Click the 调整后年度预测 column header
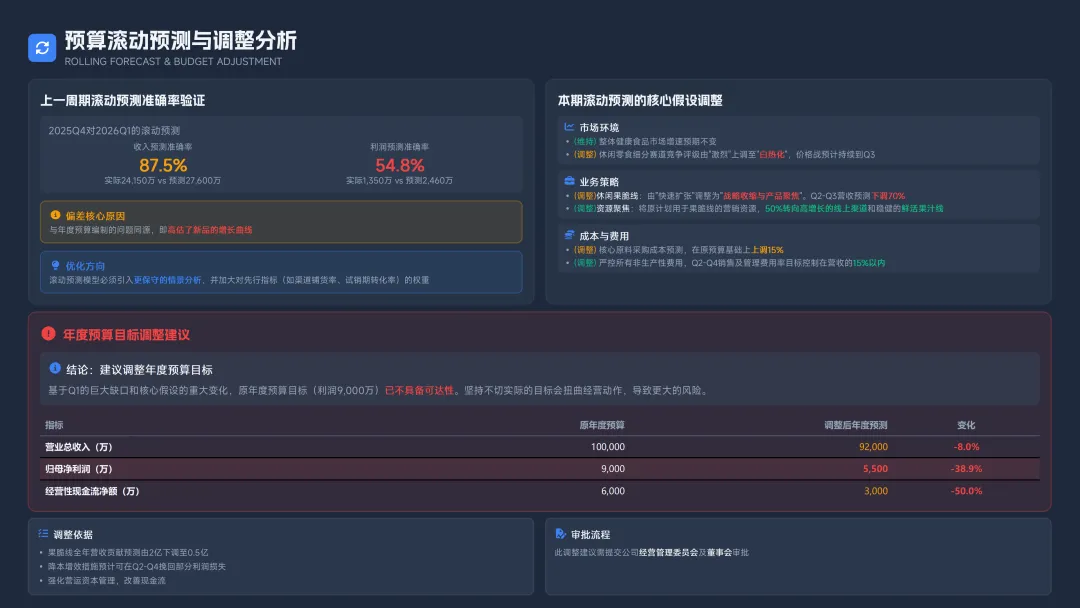1080x608 pixels. (x=856, y=426)
